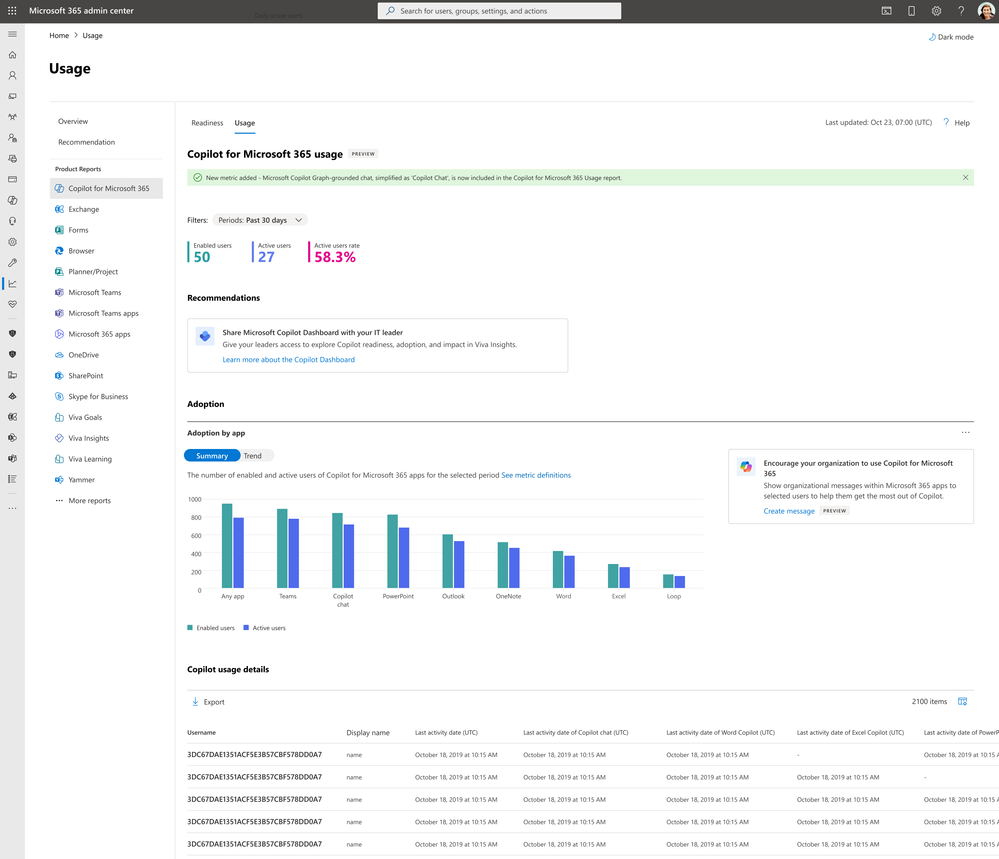The image size is (999, 859).
Task: Expand the Periods: Past 30 days dropdown
Action: 260,220
